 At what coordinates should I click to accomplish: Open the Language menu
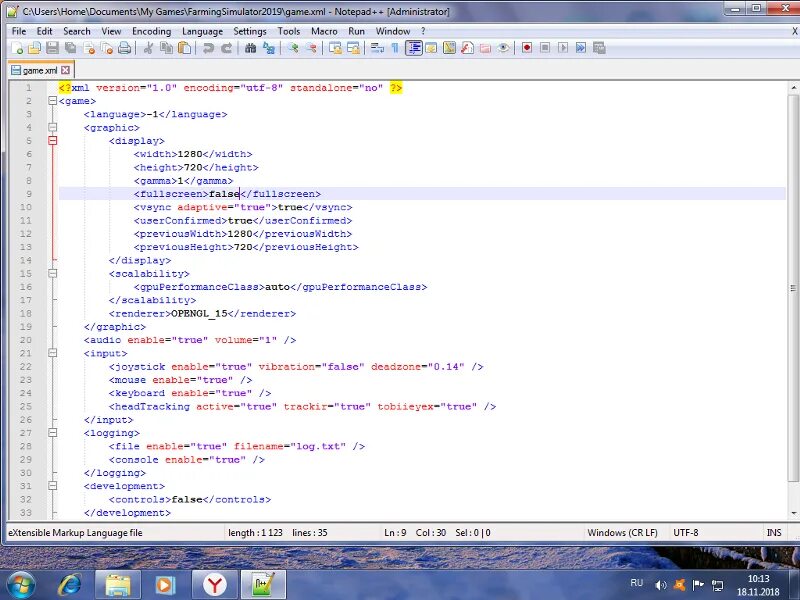202,31
